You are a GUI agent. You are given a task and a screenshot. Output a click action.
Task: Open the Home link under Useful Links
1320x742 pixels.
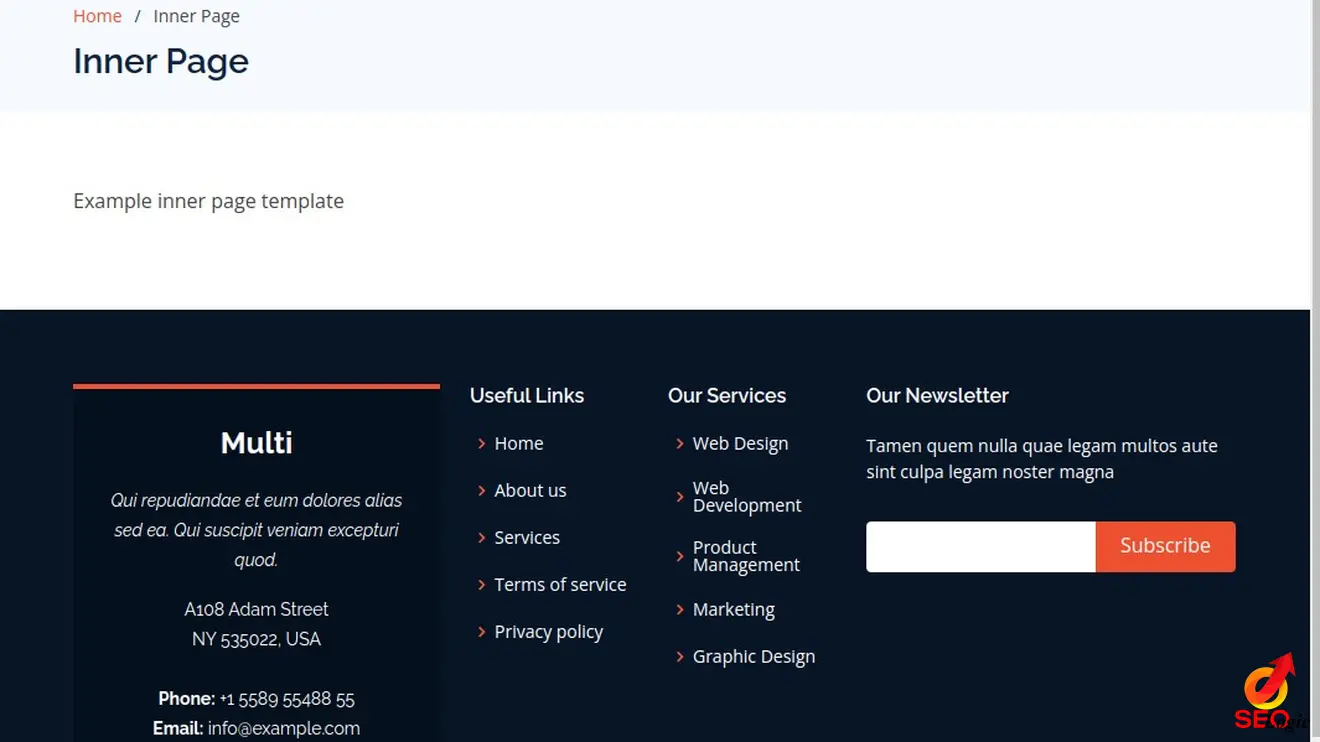518,444
